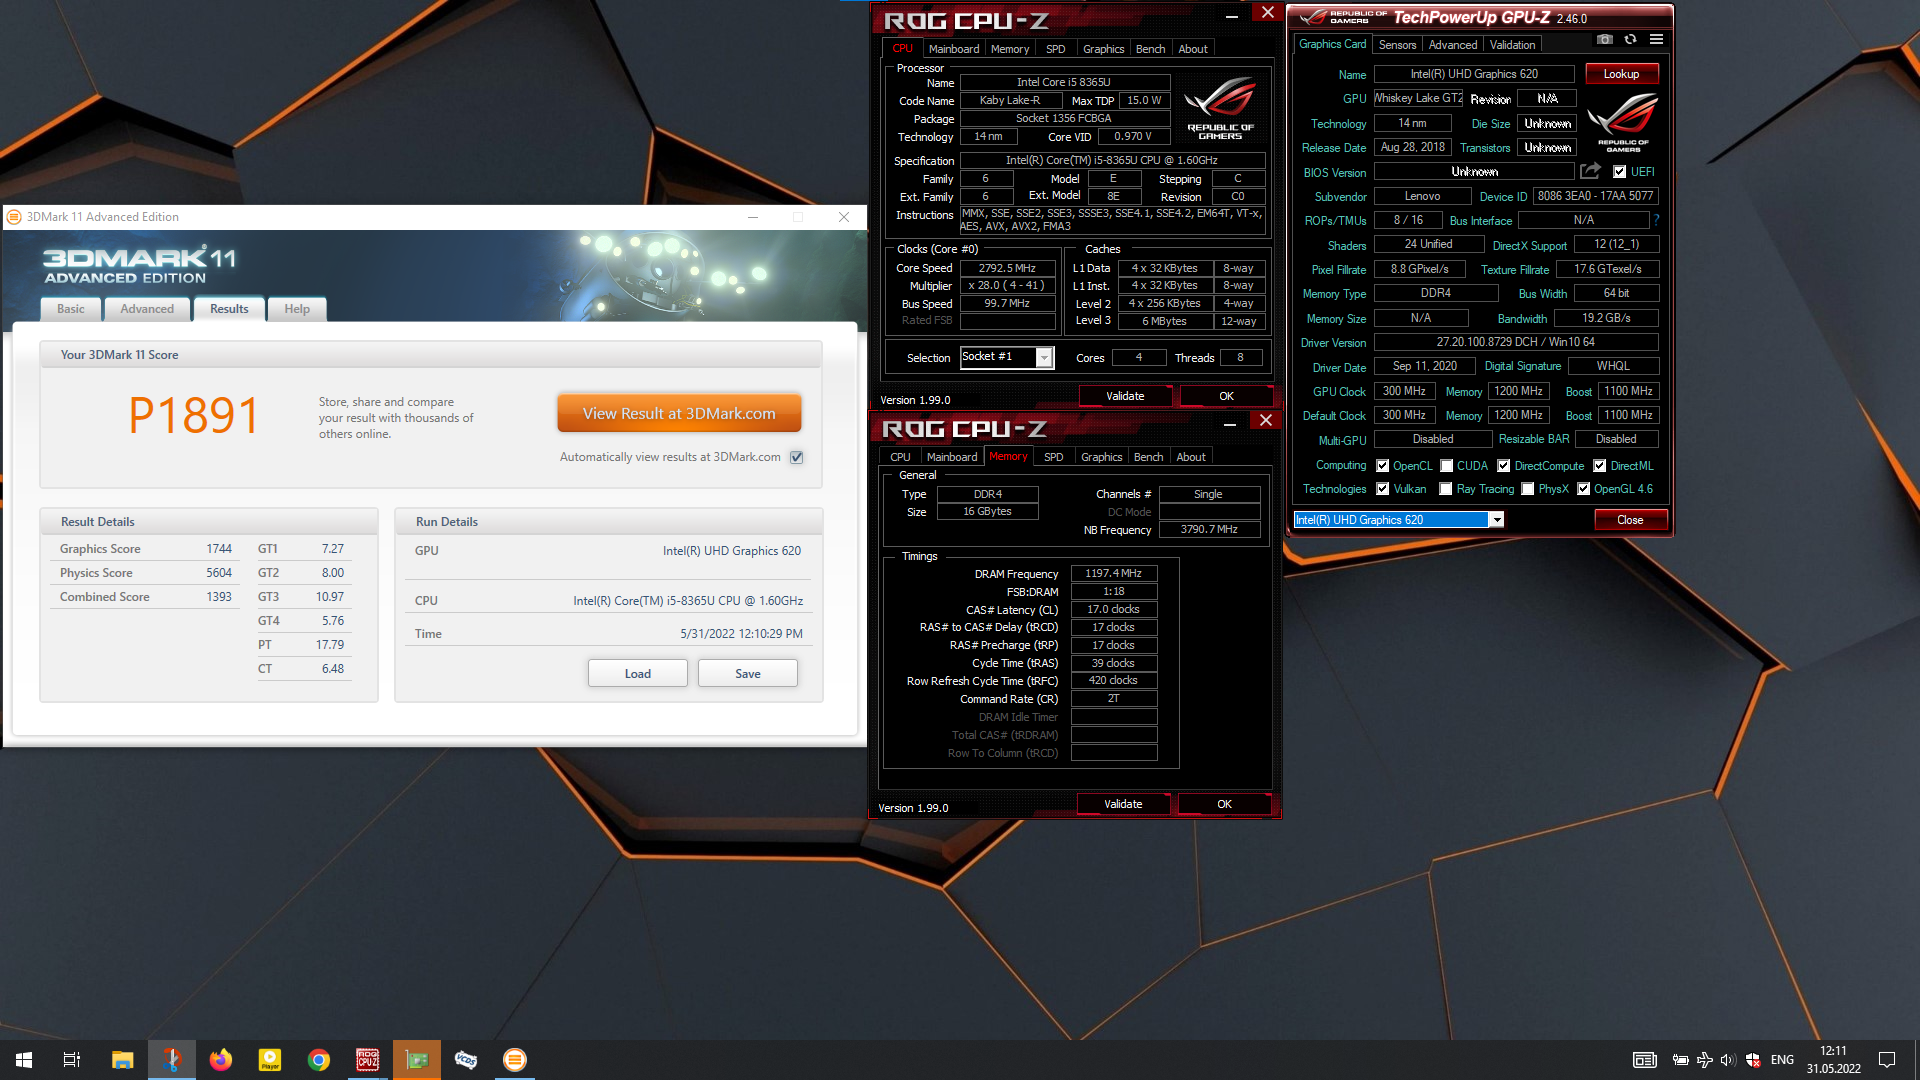1920x1080 pixels.
Task: Open the Windows Start menu
Action: coord(24,1060)
